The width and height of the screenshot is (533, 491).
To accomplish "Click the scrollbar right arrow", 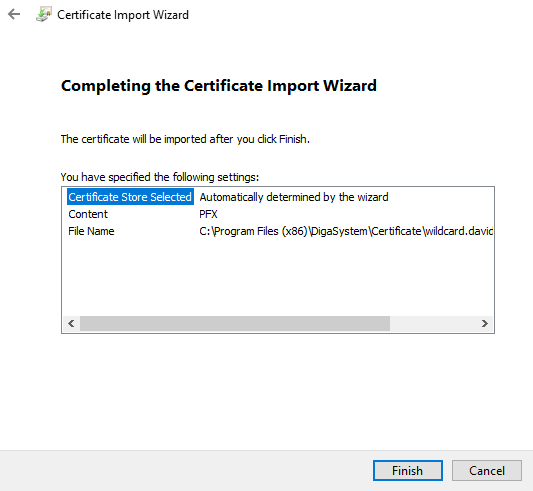I will [485, 323].
